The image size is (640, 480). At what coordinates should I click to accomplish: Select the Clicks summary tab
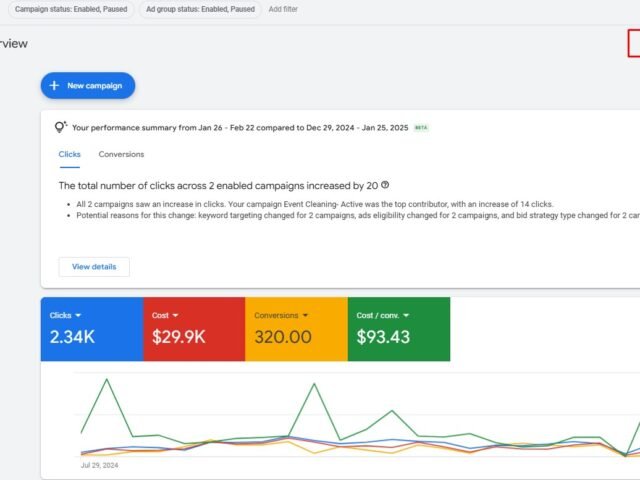point(70,154)
